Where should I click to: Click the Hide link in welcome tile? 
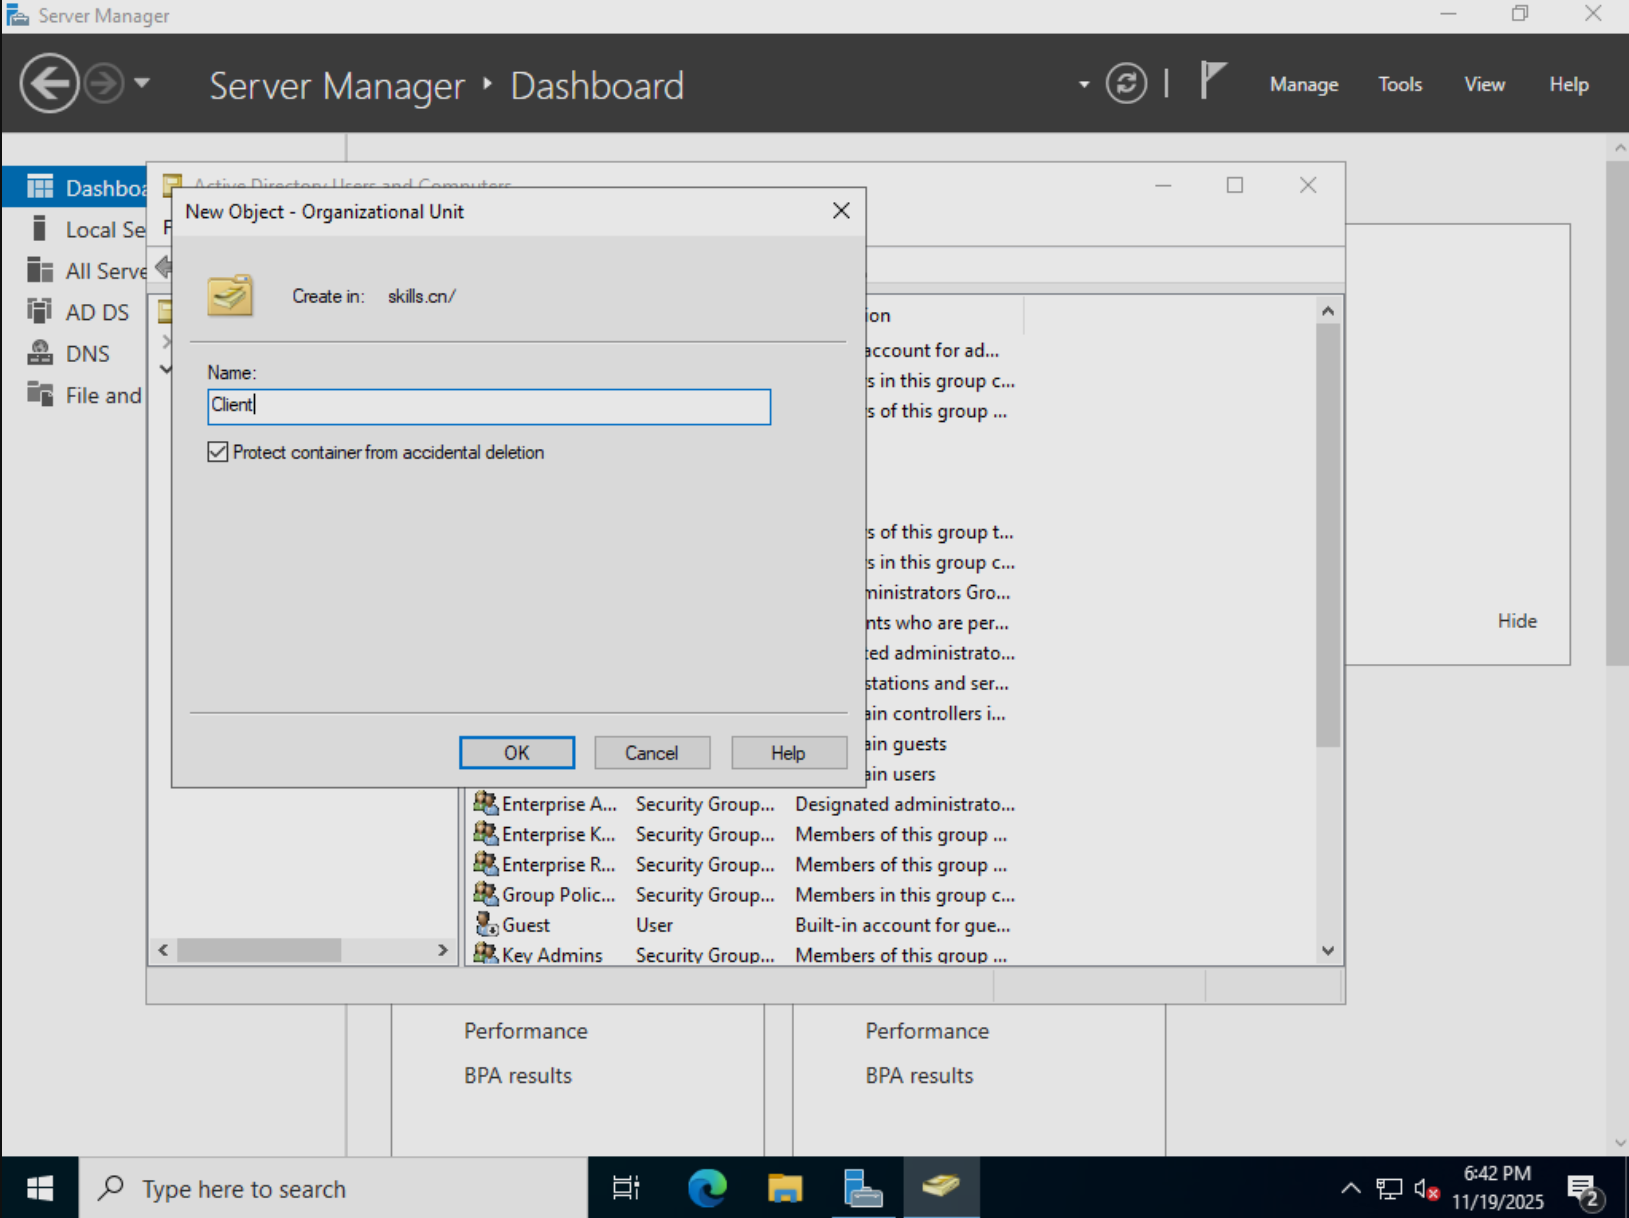point(1517,621)
